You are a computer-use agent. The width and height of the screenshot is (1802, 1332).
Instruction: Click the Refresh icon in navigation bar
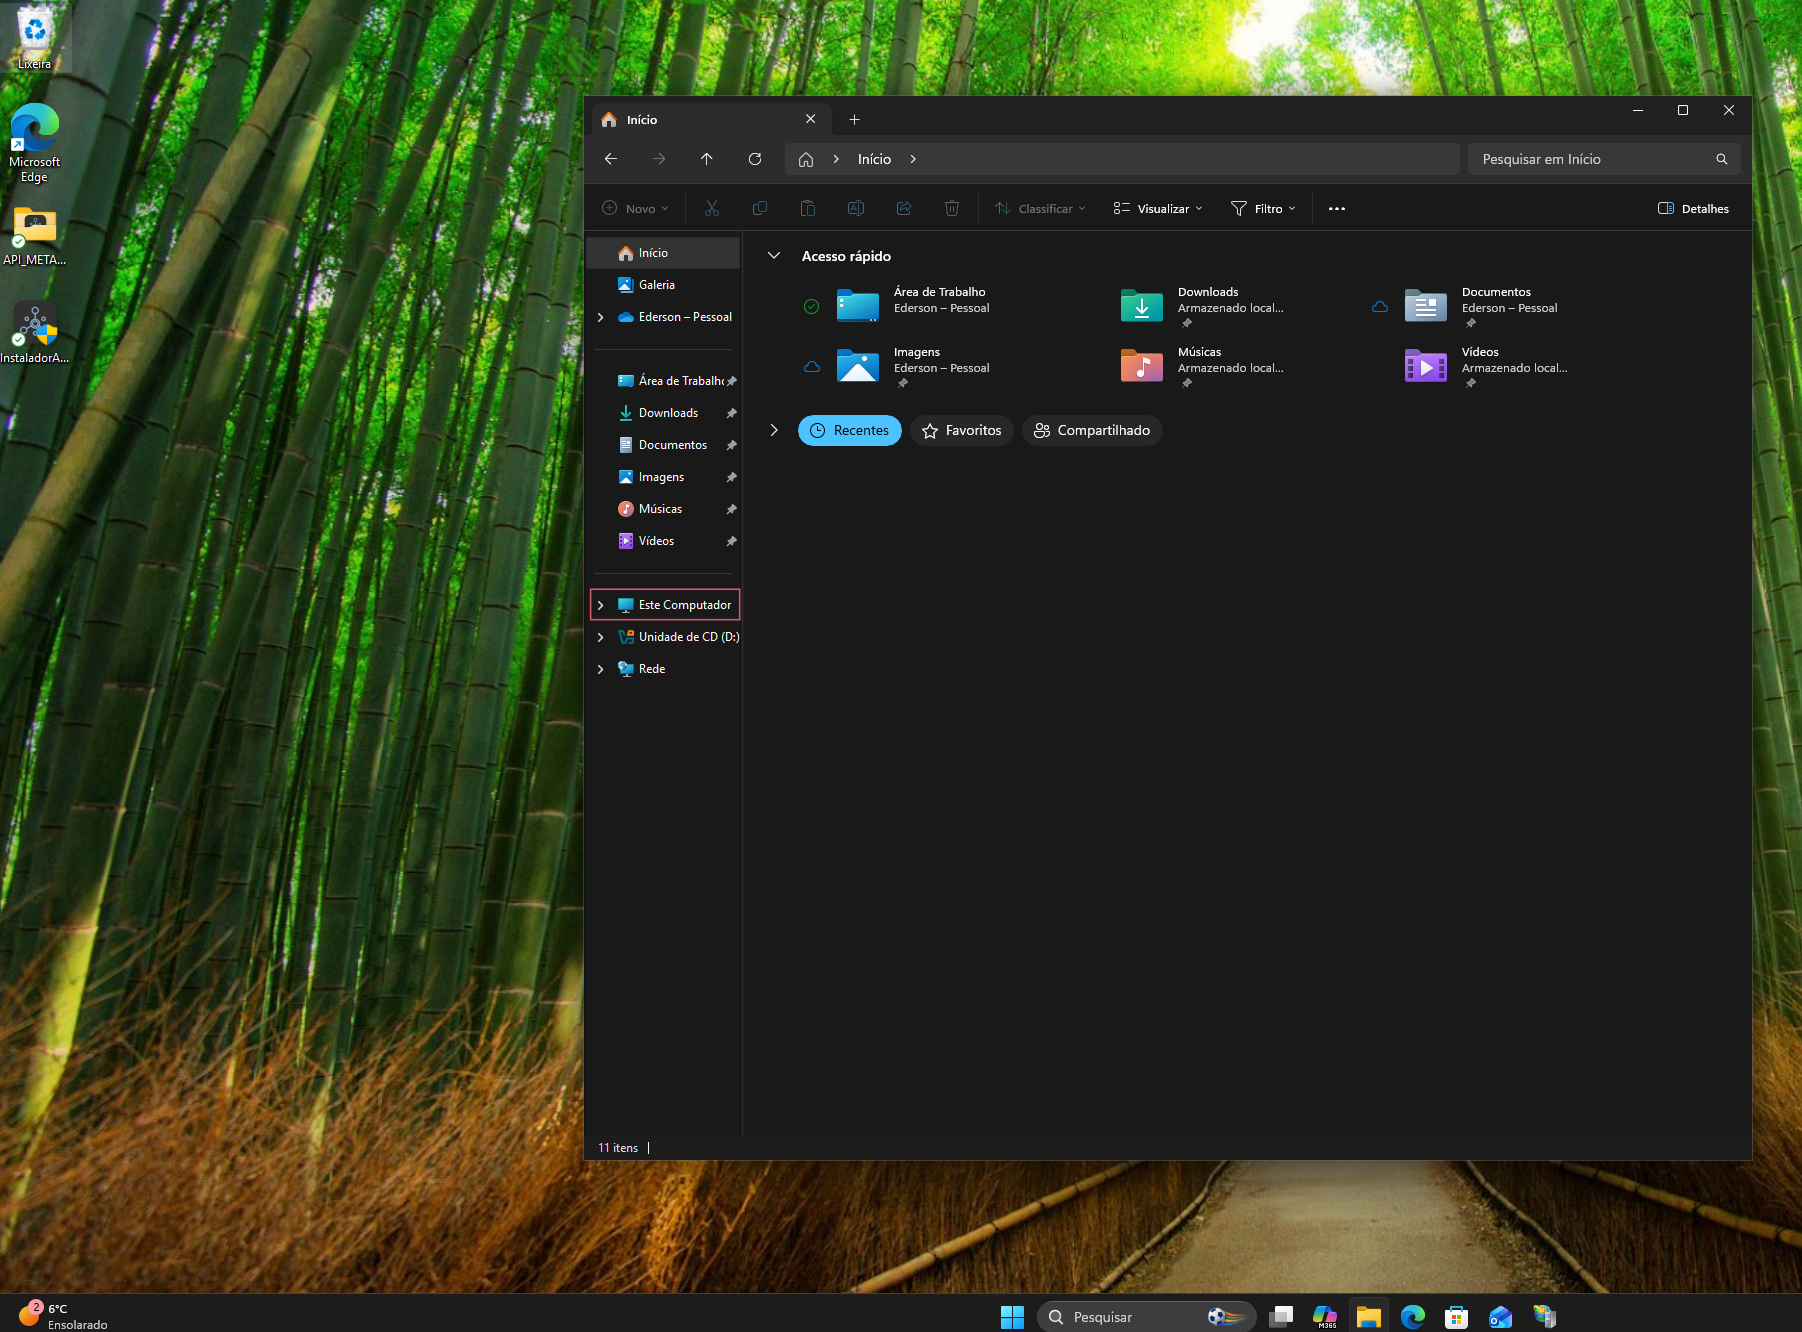point(755,159)
